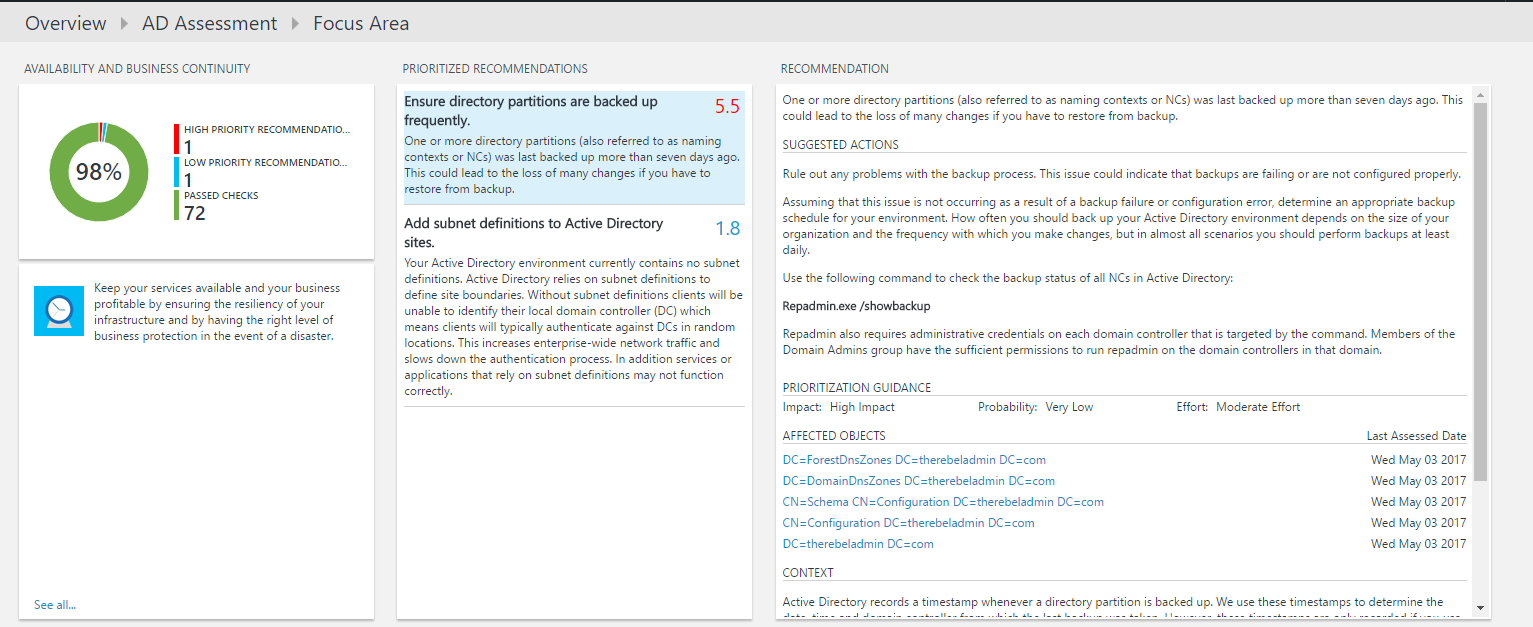The width and height of the screenshot is (1533, 627).
Task: Click scrollbar down arrow in Recommendation panel
Action: [x=1480, y=607]
